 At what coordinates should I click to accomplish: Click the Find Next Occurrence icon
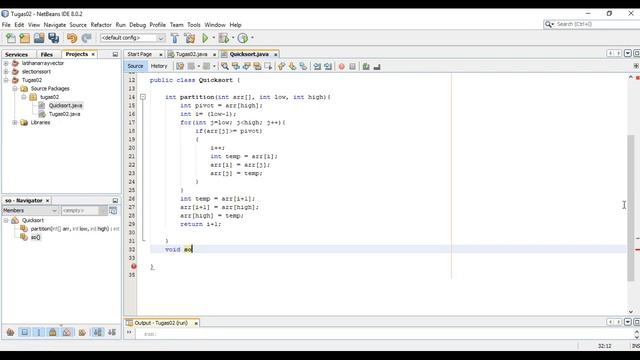(247, 66)
